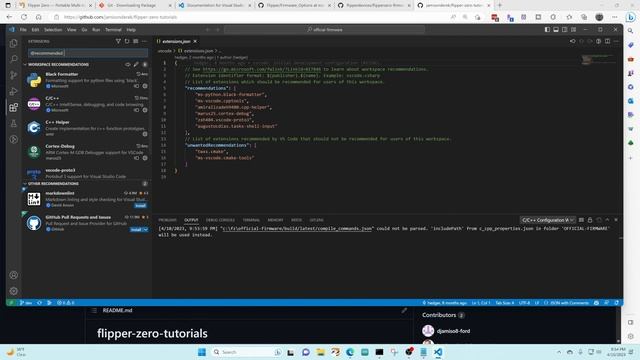Image resolution: width=640 pixels, height=360 pixels.
Task: Open the Manage gear in the activity bar
Action: pos(13,291)
